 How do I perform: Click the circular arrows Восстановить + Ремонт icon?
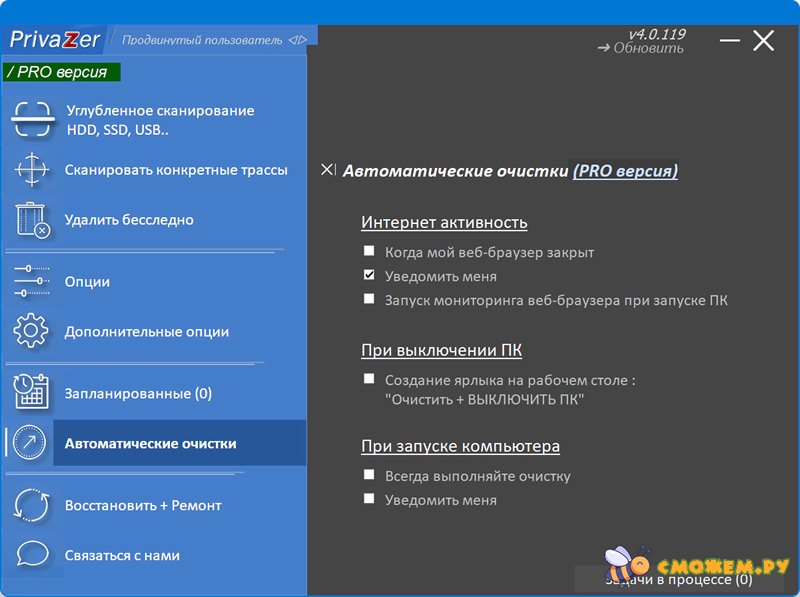click(x=32, y=505)
